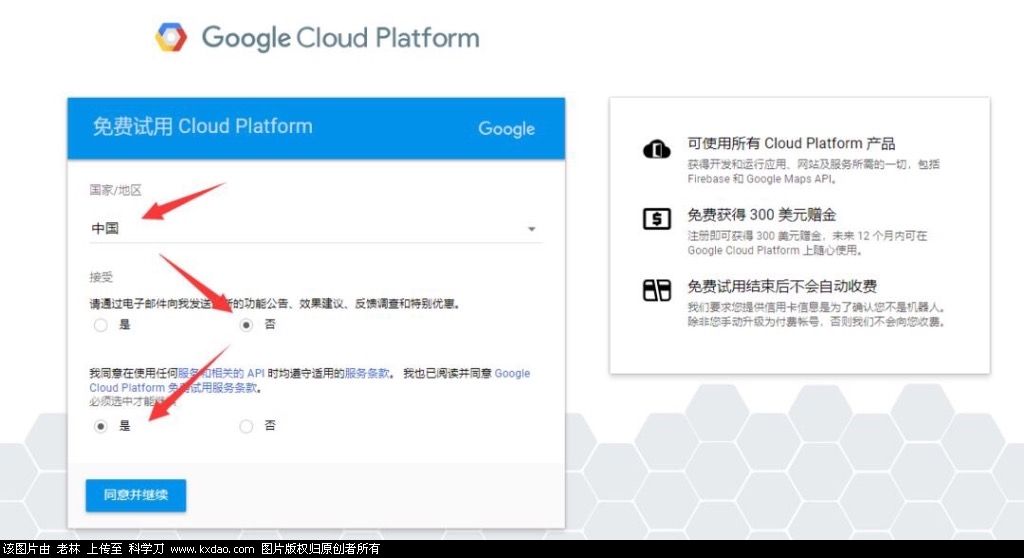
Task: Click the 免费试用 Cloud Platform heading
Action: point(202,126)
